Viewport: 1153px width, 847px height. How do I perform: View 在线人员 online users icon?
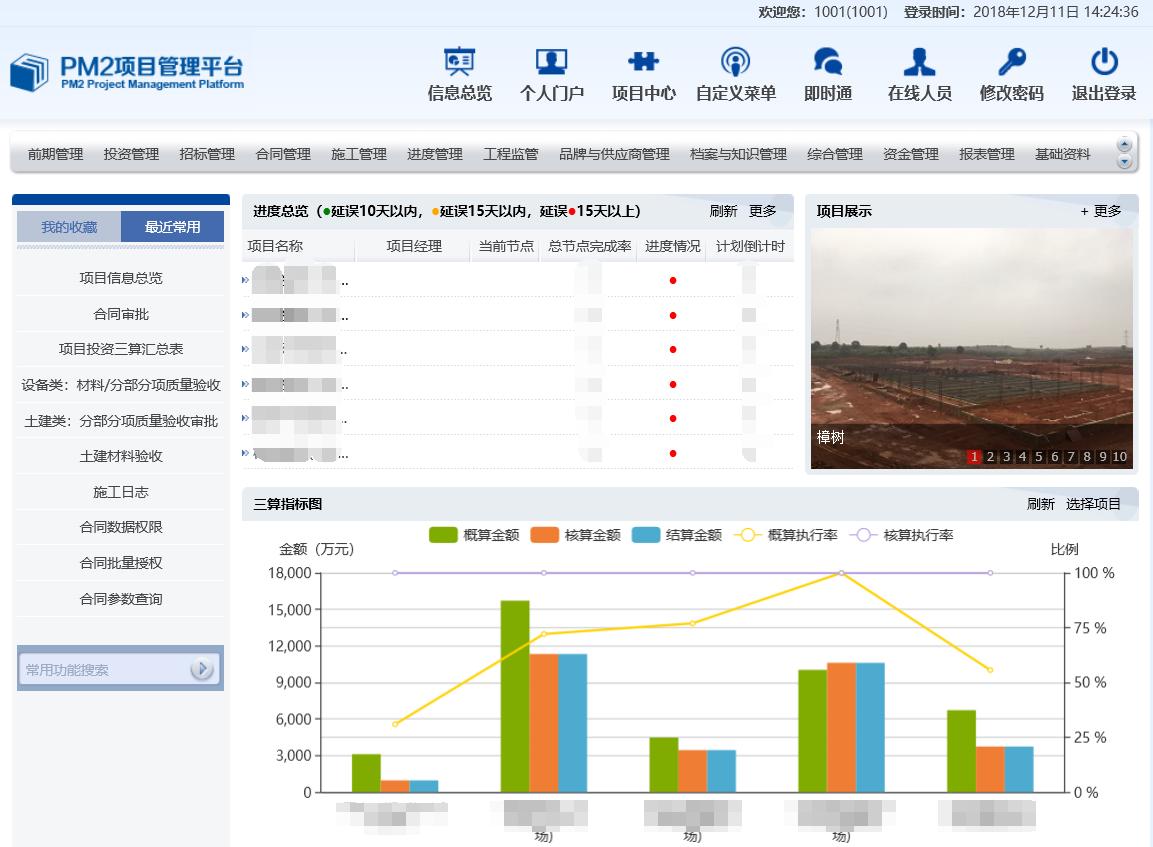(919, 63)
